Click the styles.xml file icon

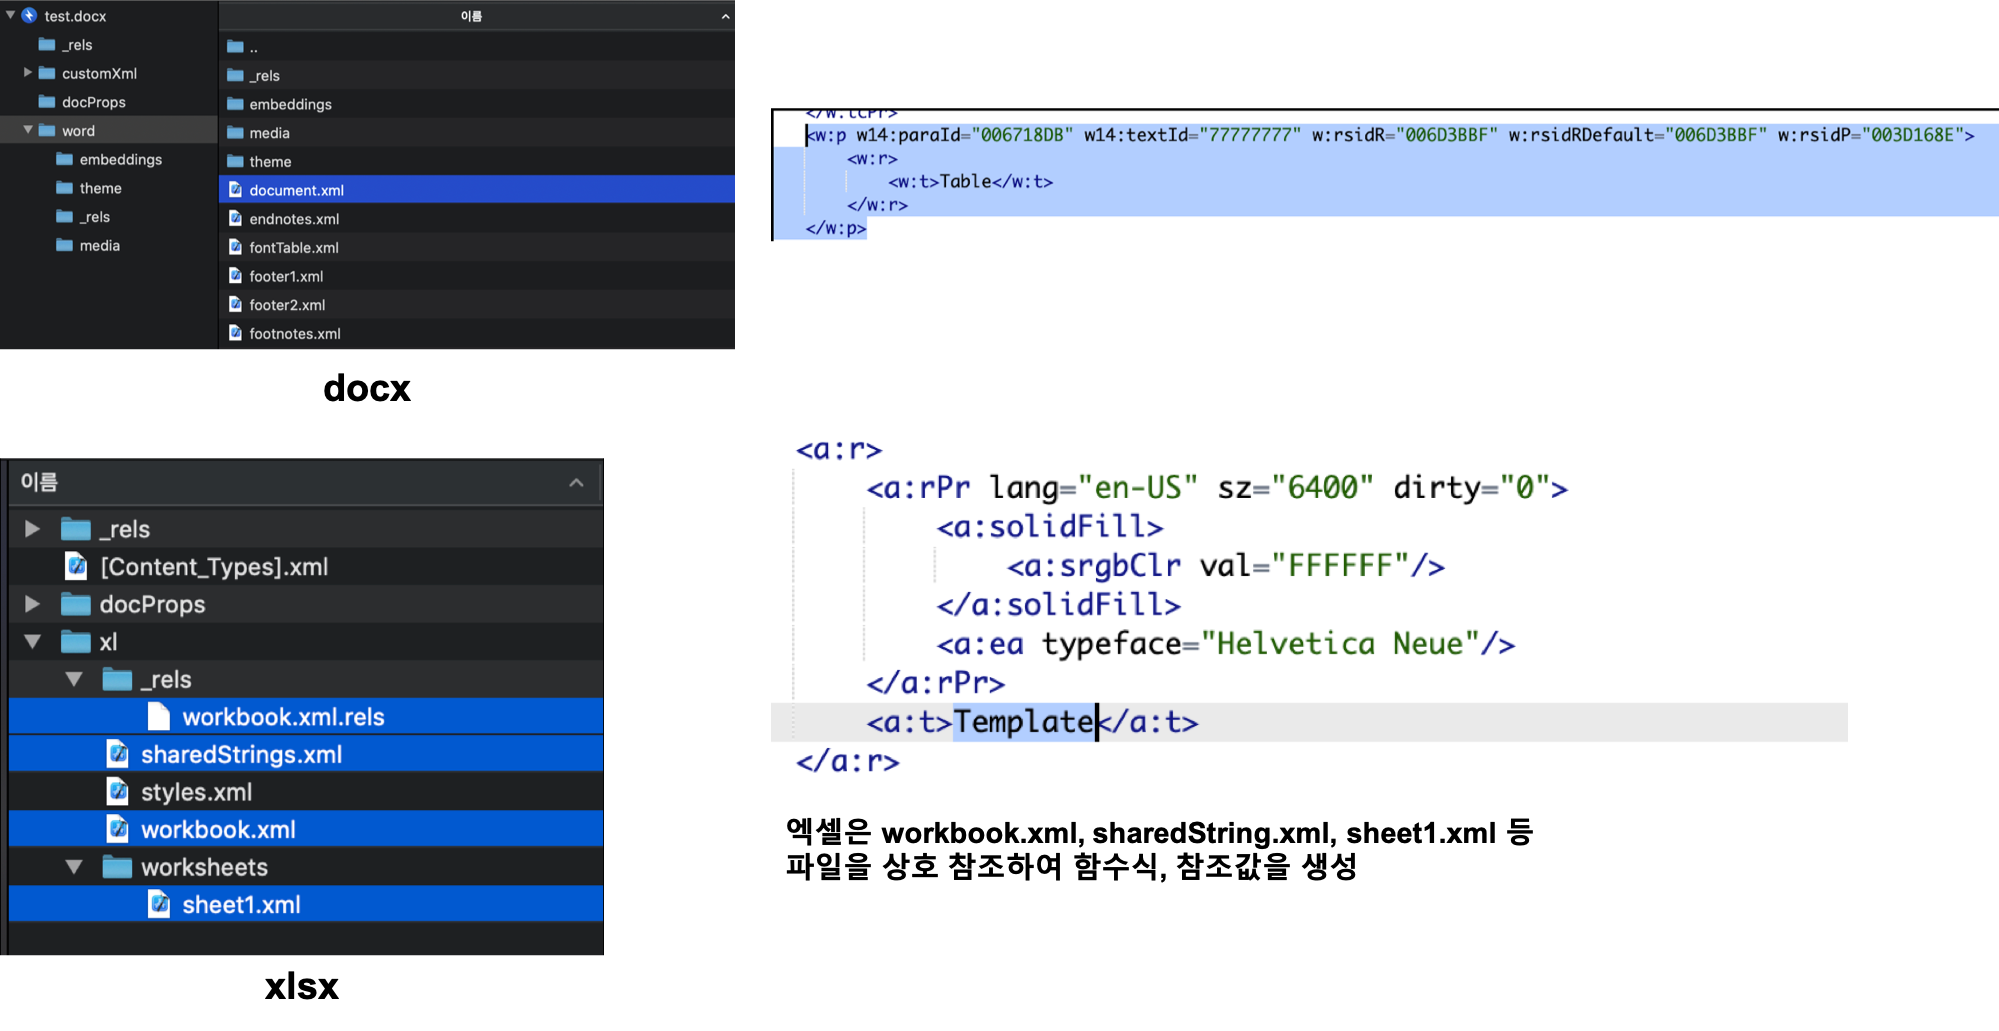pyautogui.click(x=118, y=791)
